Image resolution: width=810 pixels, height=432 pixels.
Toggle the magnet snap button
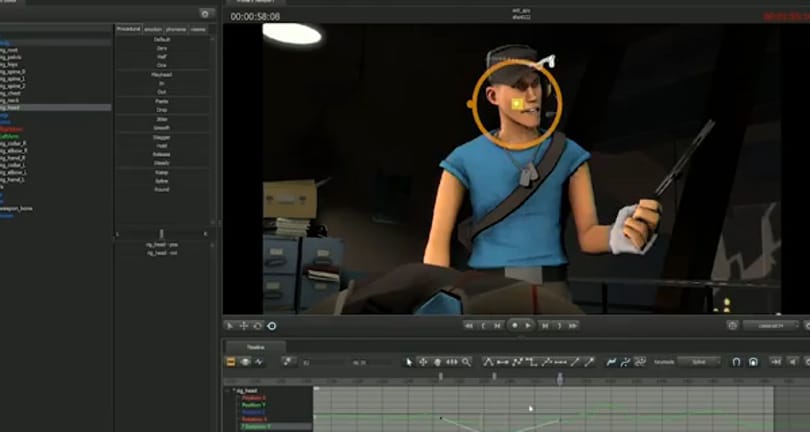click(x=737, y=362)
